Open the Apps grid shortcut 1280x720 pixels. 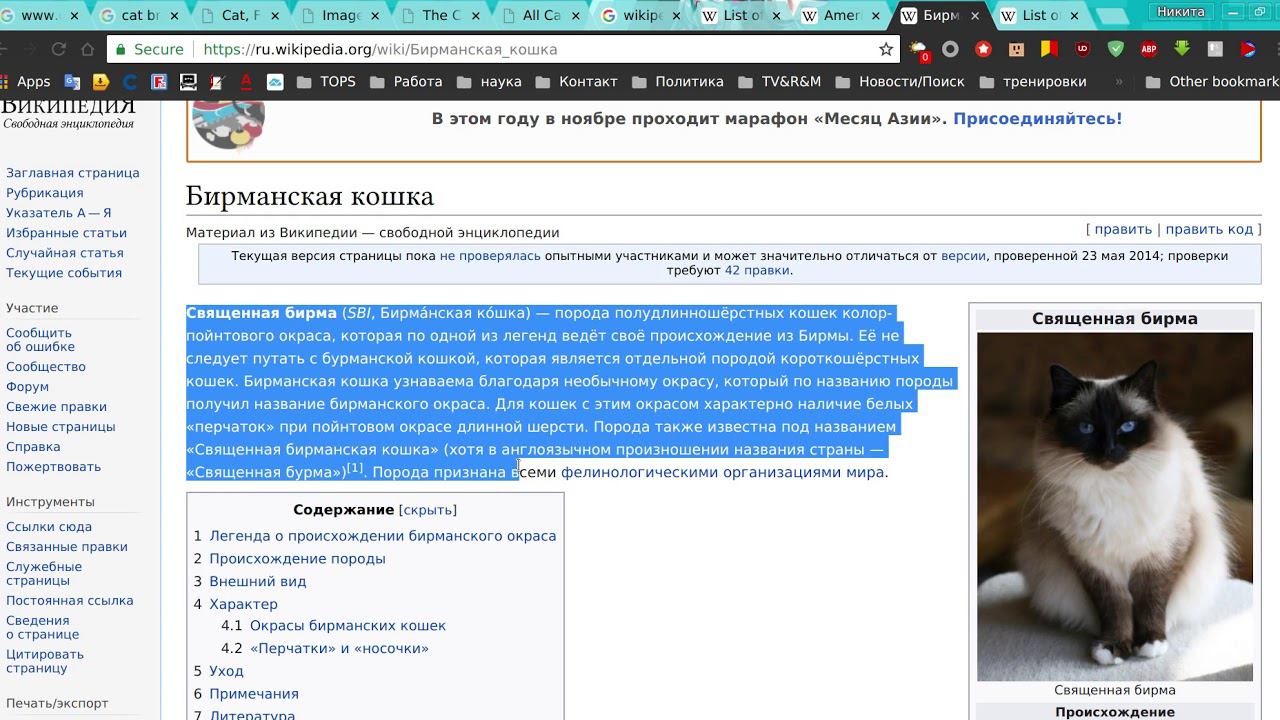pyautogui.click(x=26, y=82)
